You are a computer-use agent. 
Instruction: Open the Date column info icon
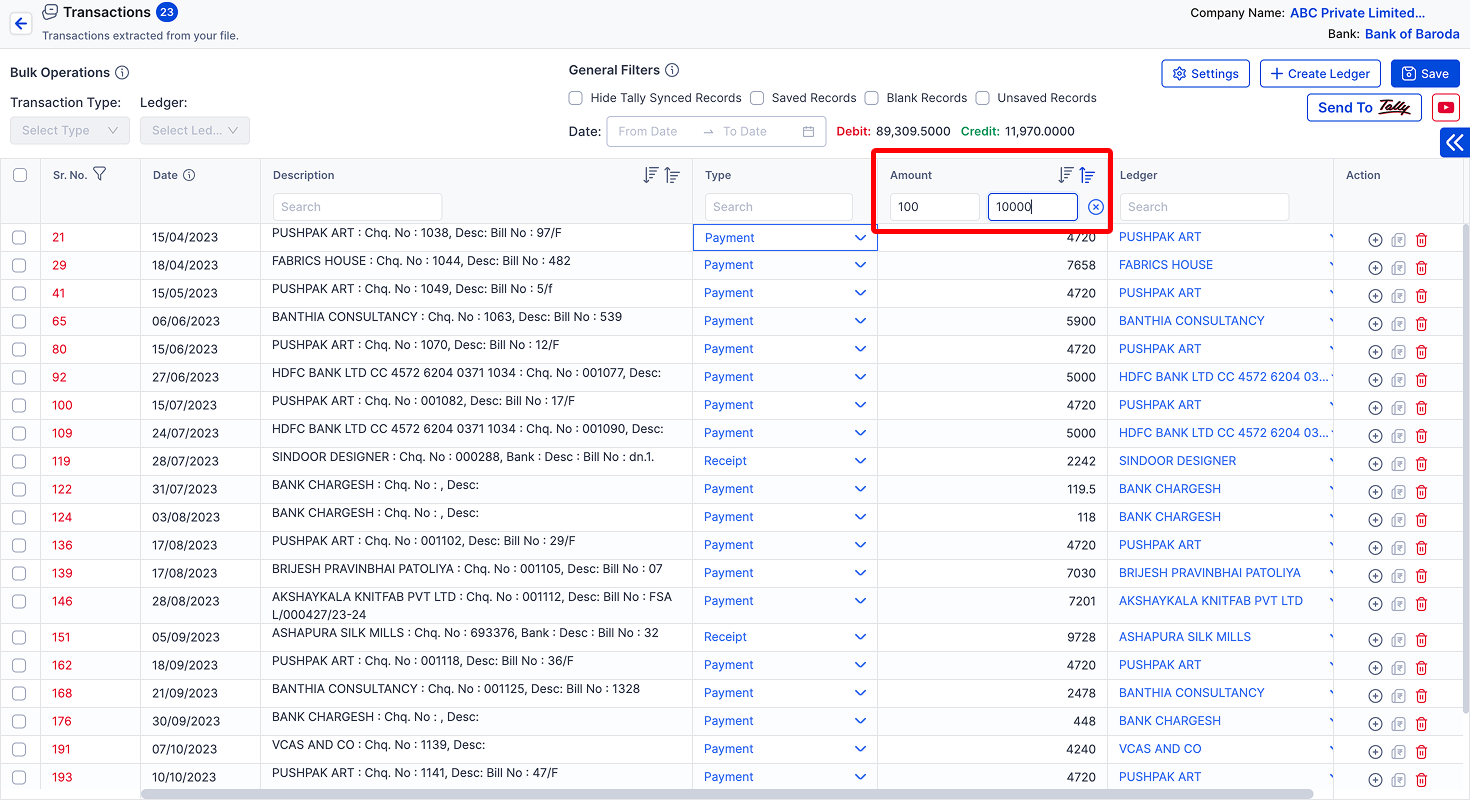[x=189, y=175]
